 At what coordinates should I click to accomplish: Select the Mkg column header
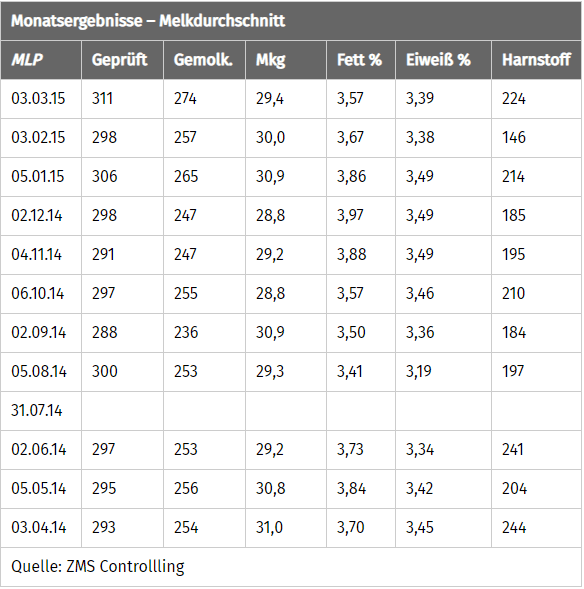pyautogui.click(x=270, y=60)
